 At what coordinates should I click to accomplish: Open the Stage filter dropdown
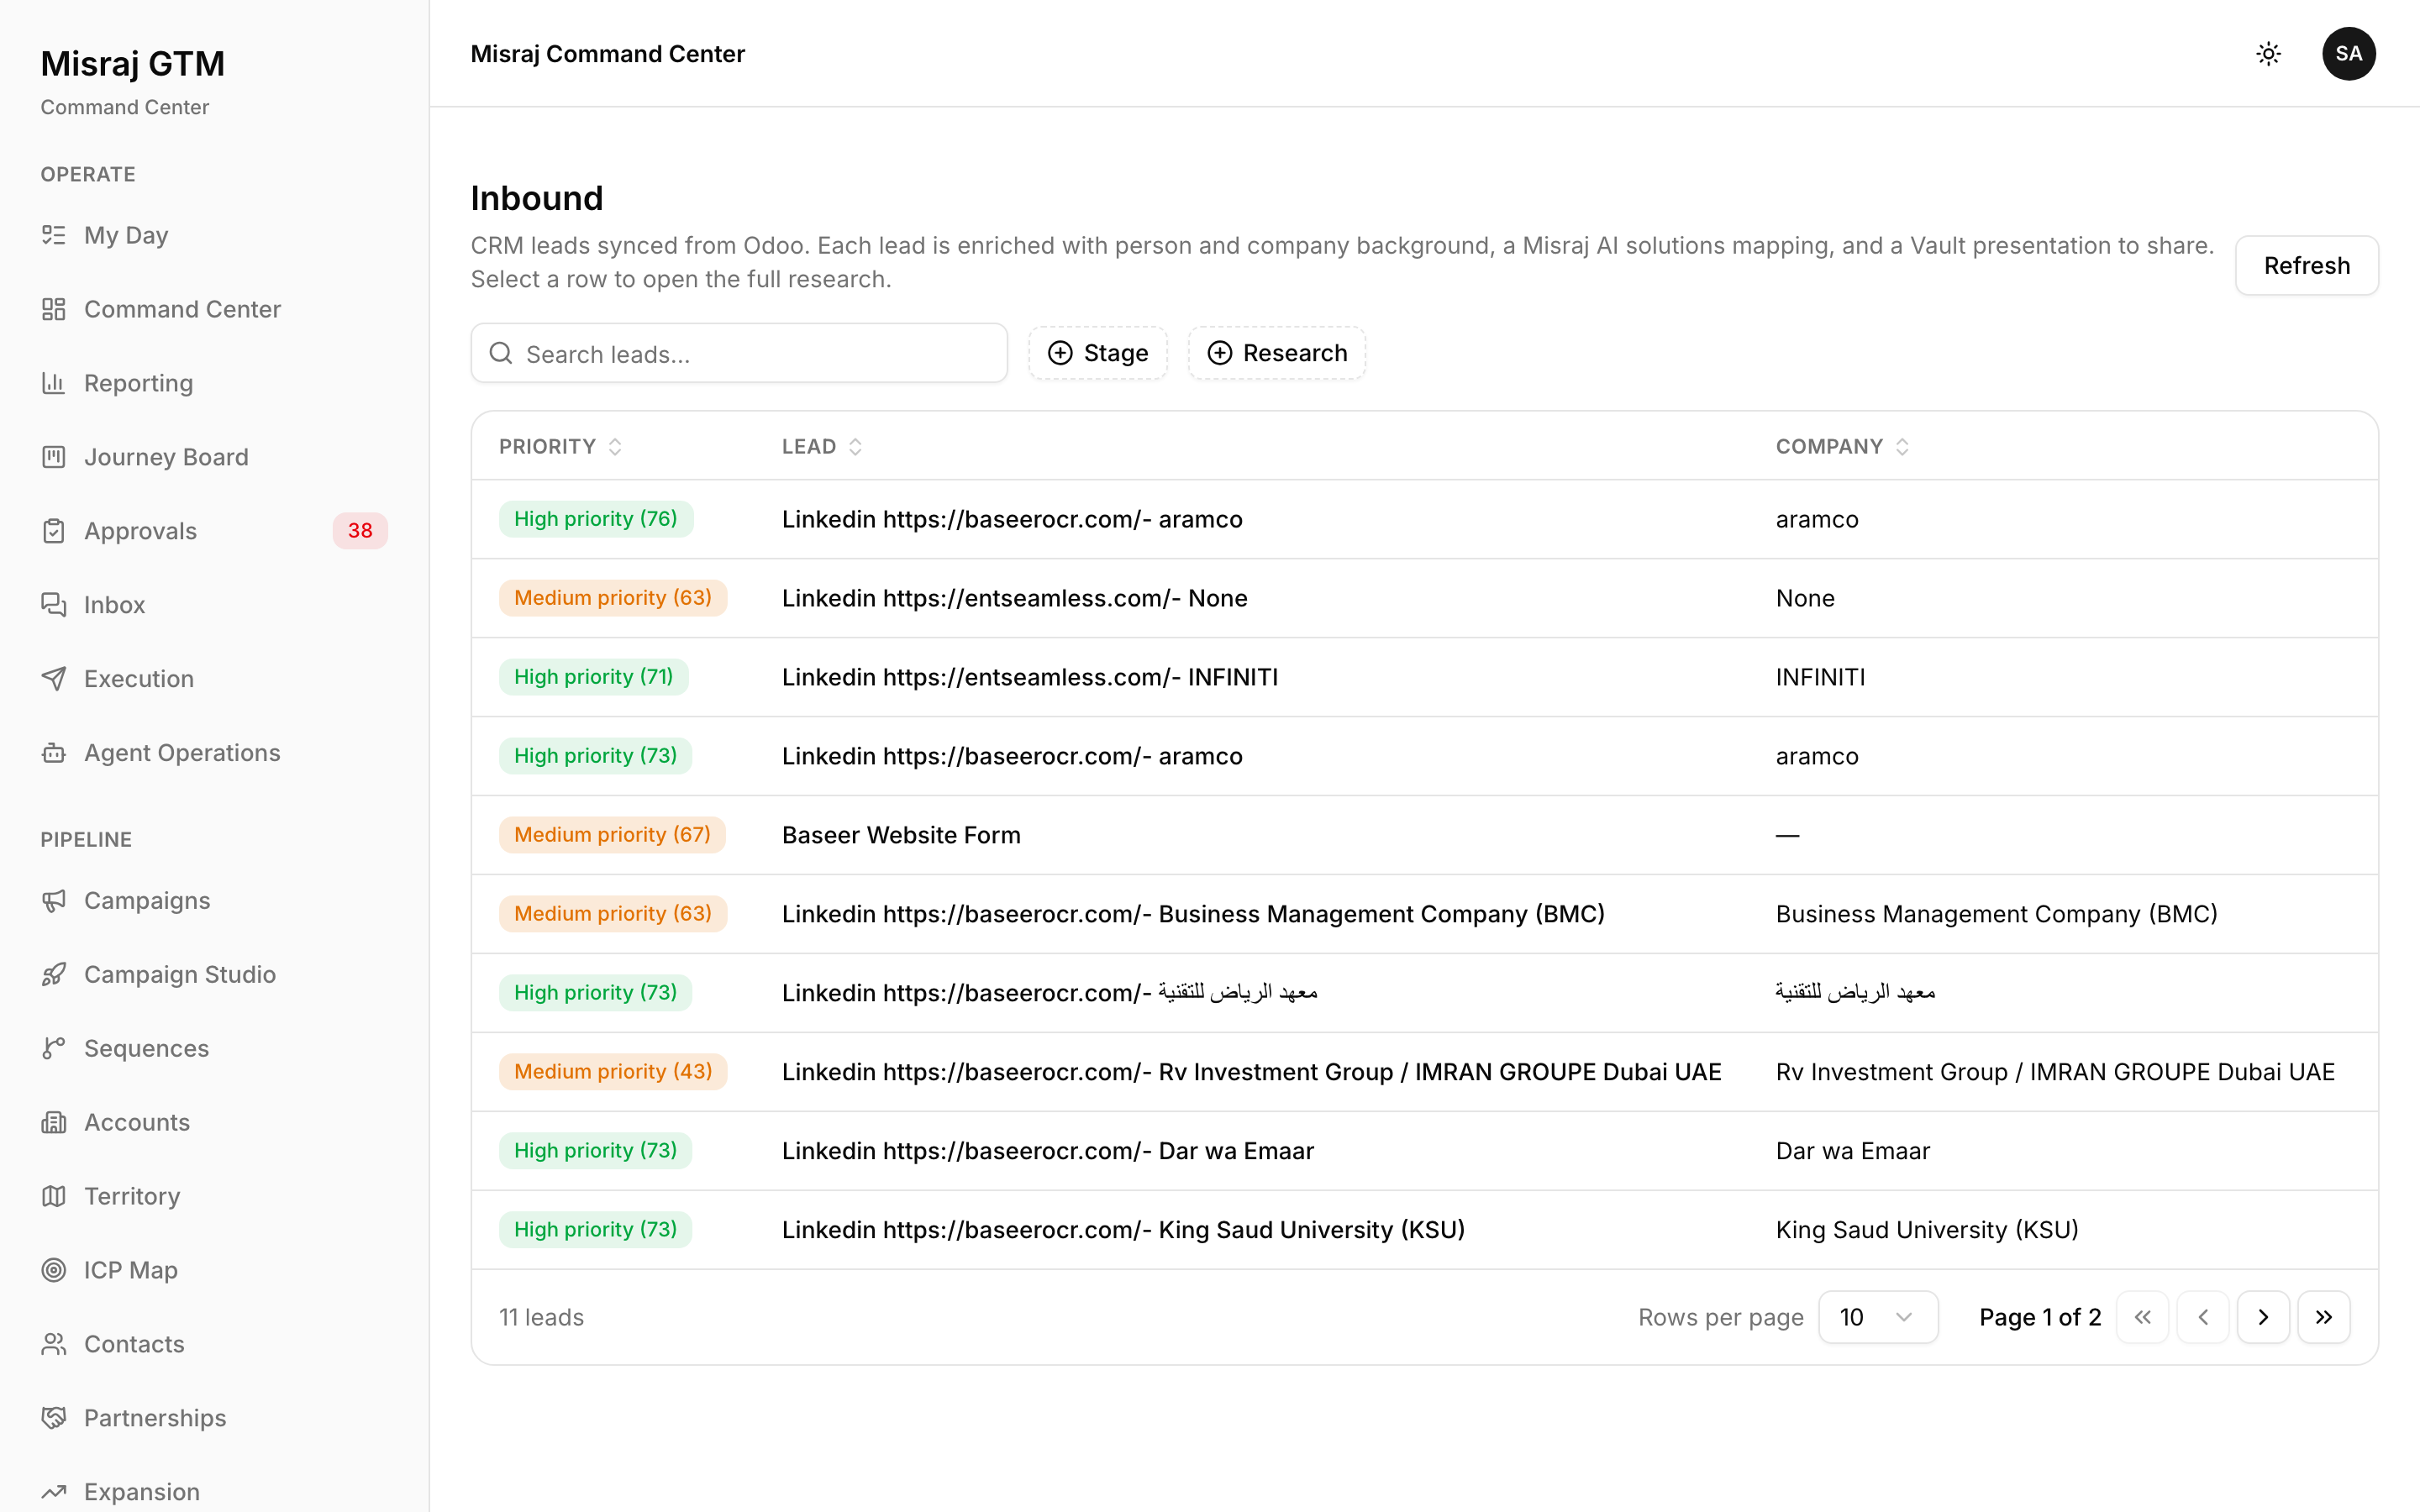click(1097, 353)
